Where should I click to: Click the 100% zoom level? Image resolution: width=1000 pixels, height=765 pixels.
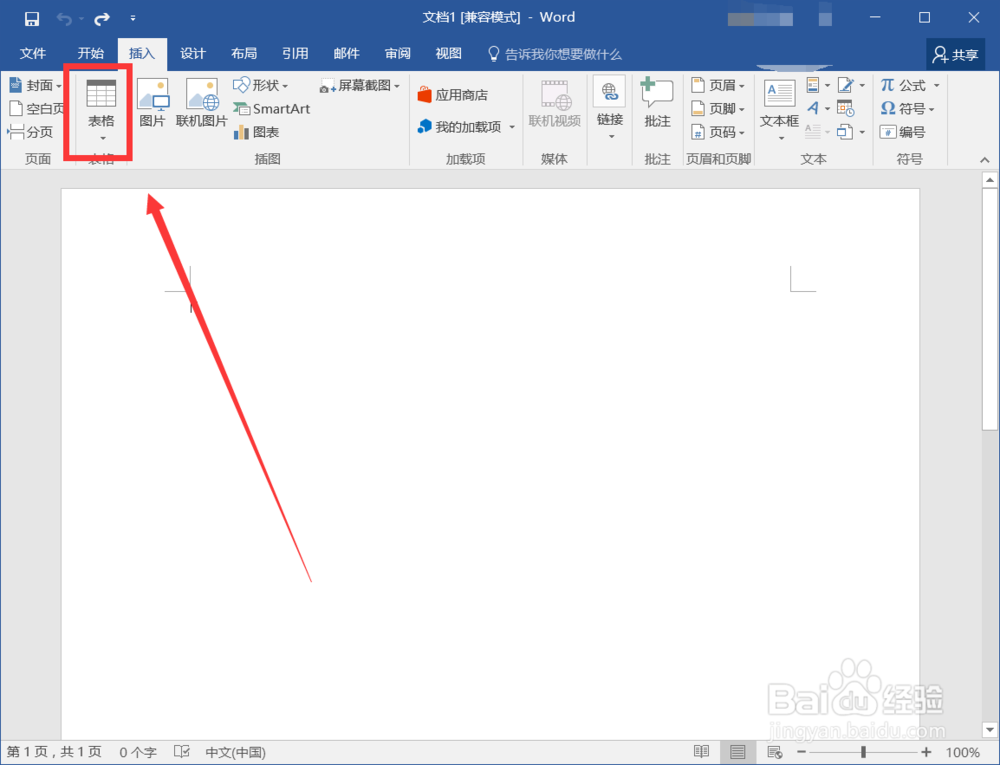(962, 752)
